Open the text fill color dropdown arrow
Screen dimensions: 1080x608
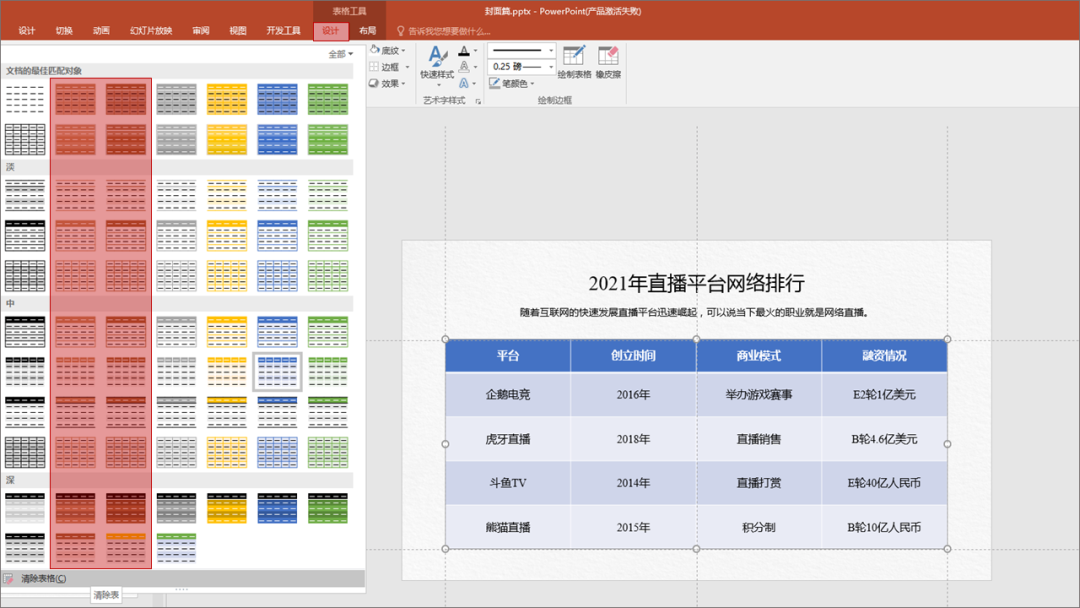pyautogui.click(x=475, y=50)
